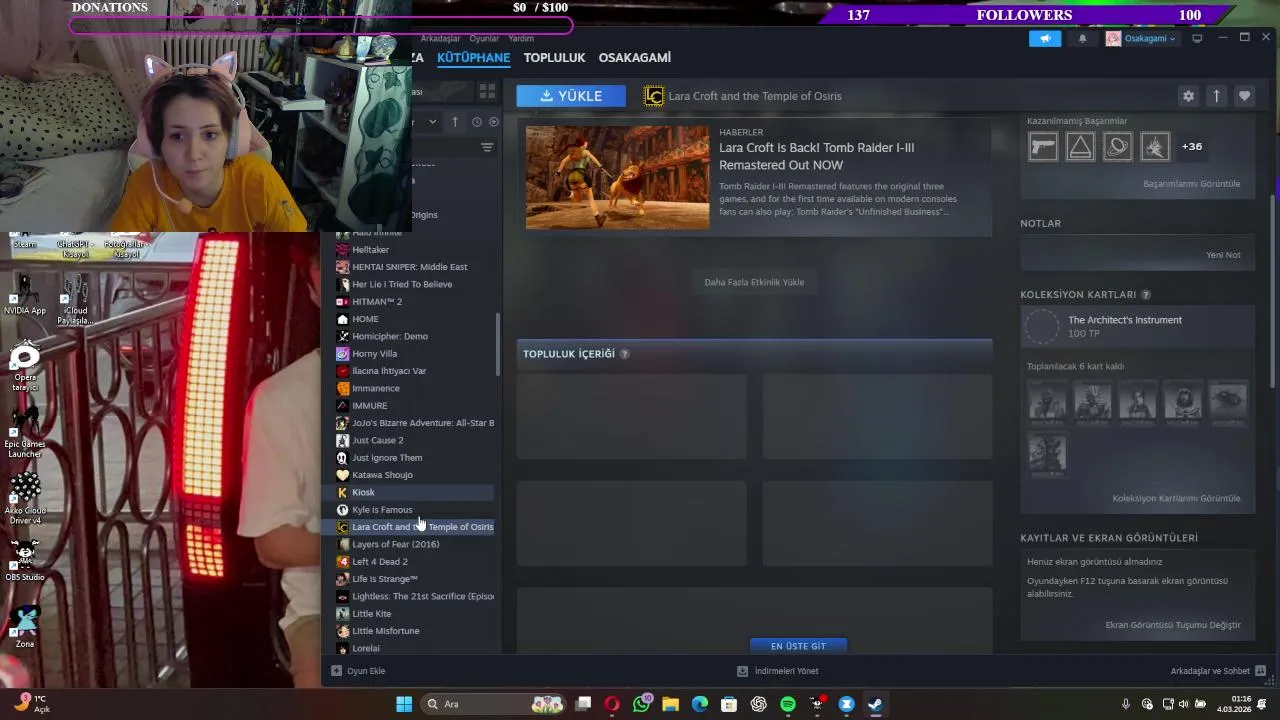
Task: Open the Windows Start menu
Action: [x=404, y=704]
